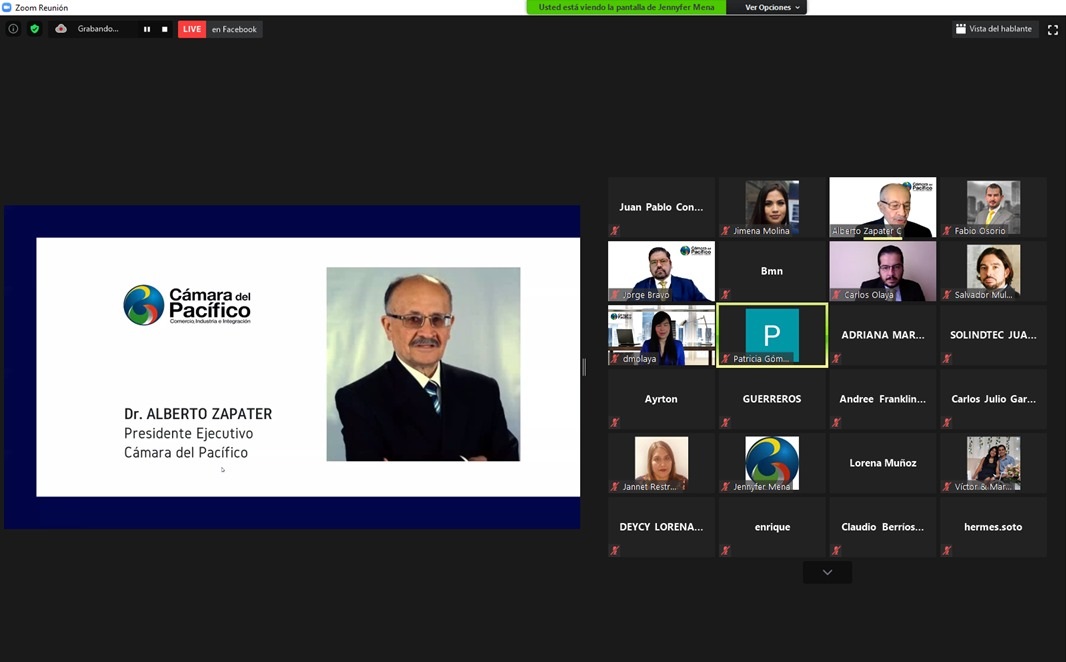Open the 'en Facebook' live stream label
1066x662 pixels.
(x=234, y=29)
